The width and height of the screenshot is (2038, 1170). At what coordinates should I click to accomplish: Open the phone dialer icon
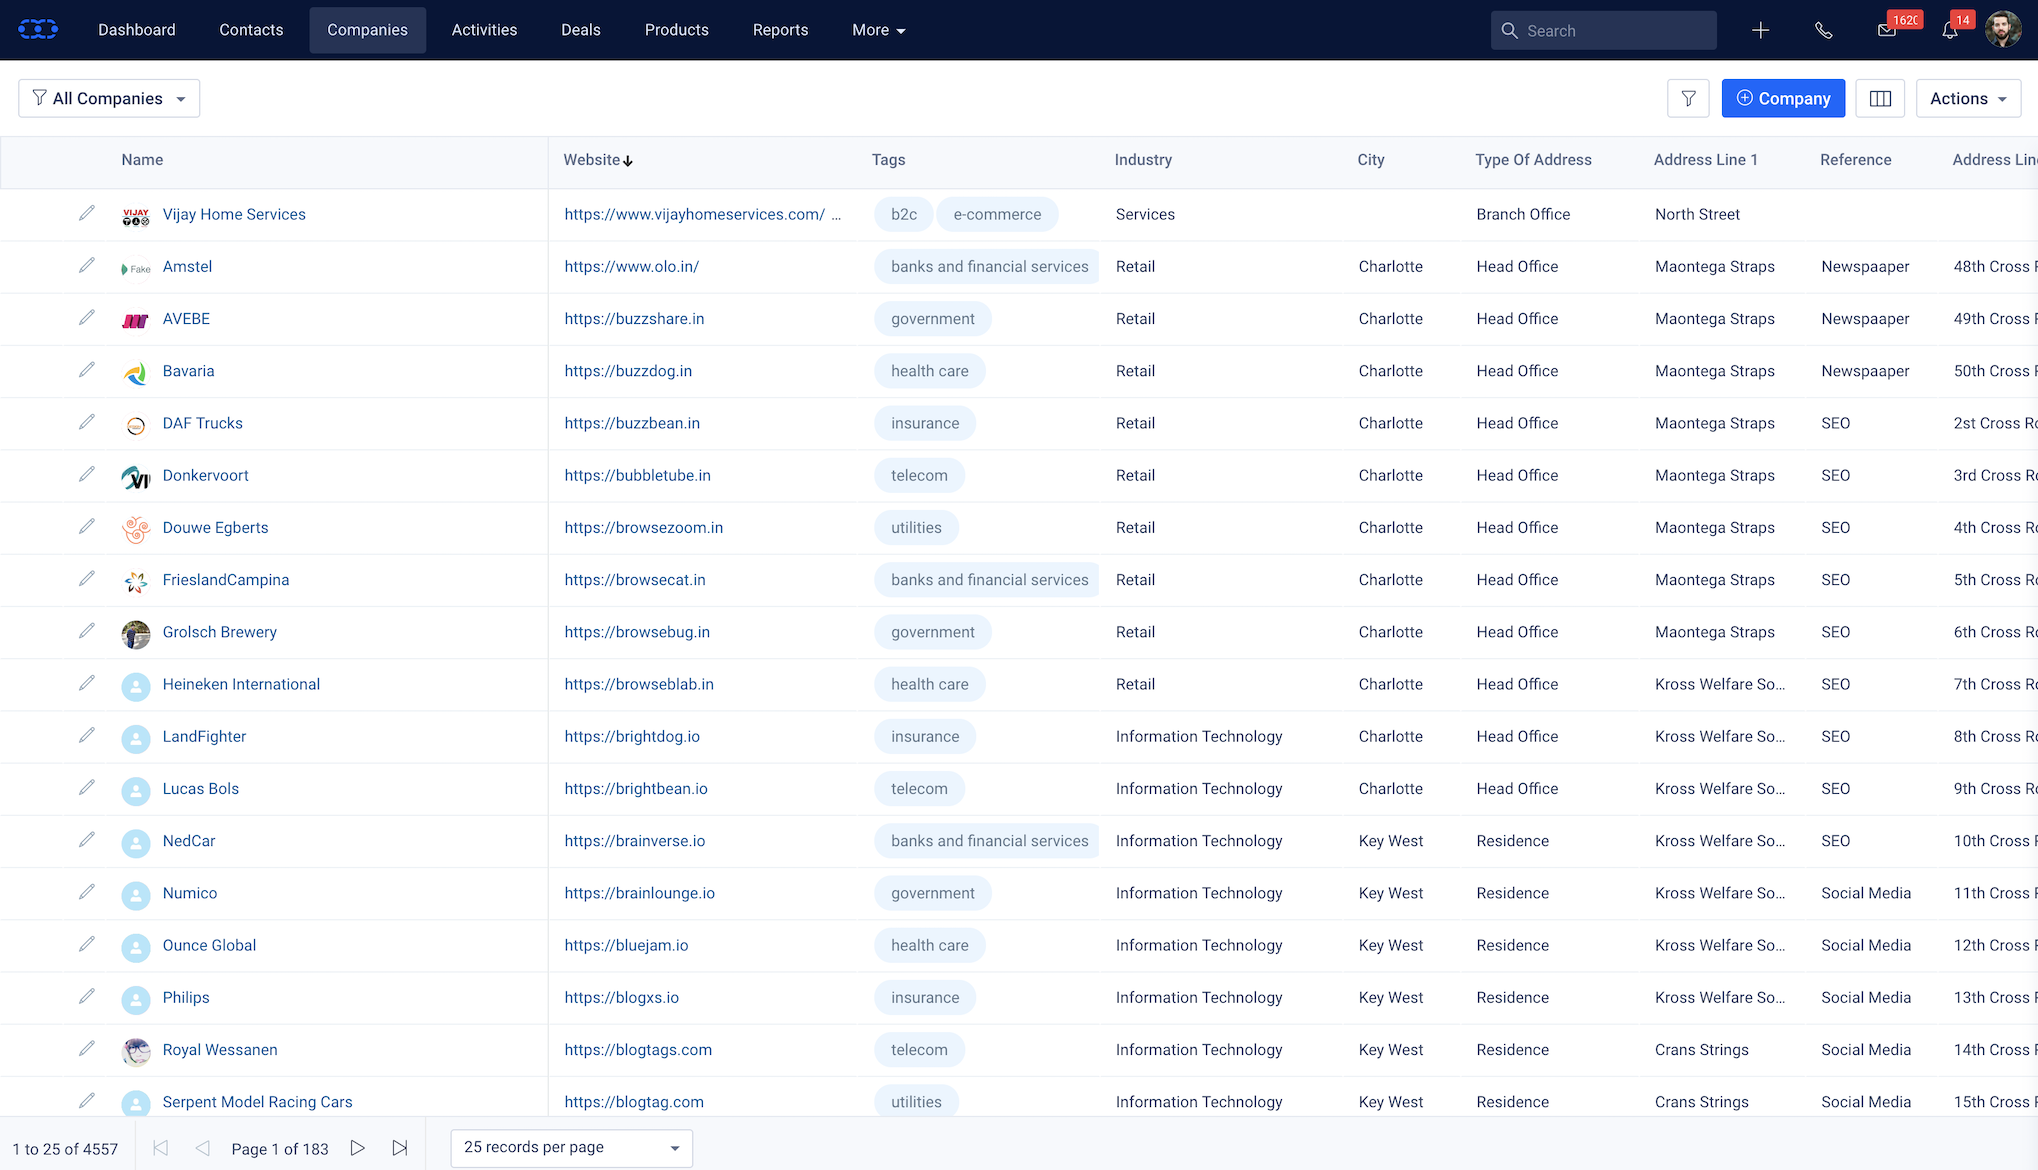tap(1824, 30)
